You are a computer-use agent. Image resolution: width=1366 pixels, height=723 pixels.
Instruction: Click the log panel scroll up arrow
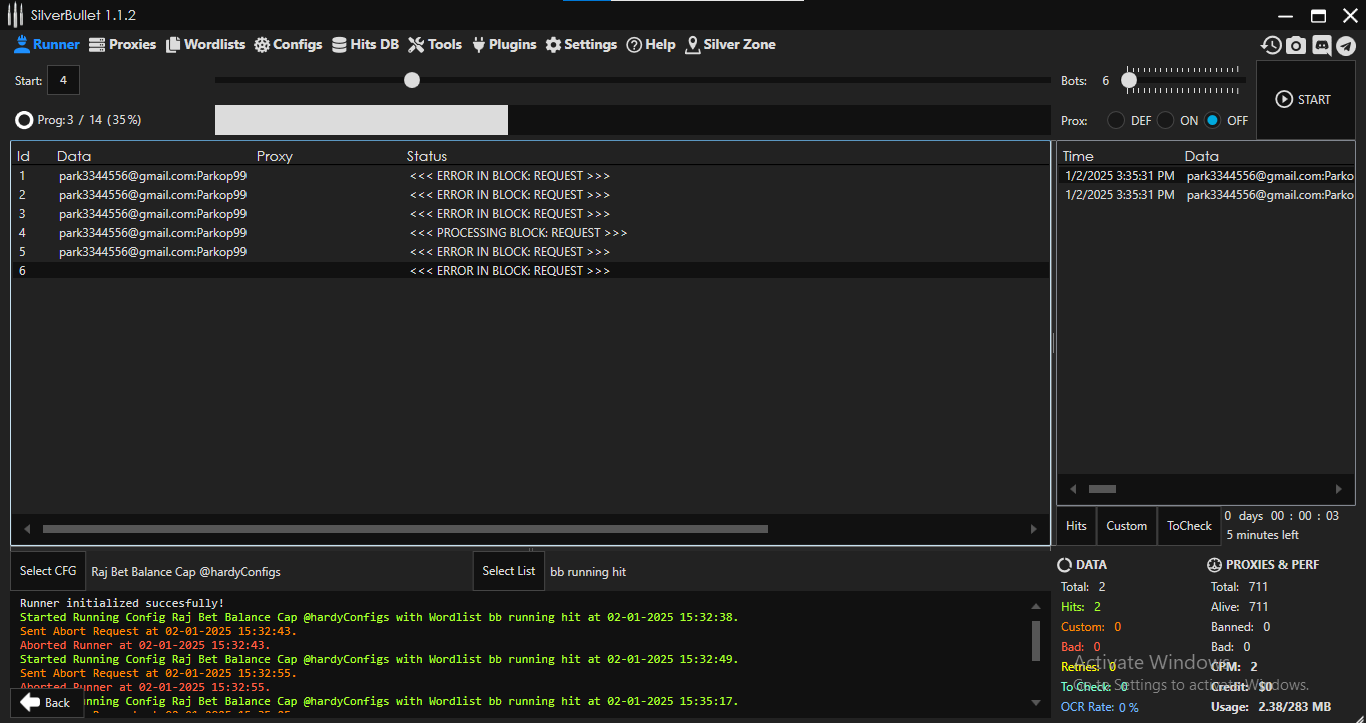(1036, 606)
